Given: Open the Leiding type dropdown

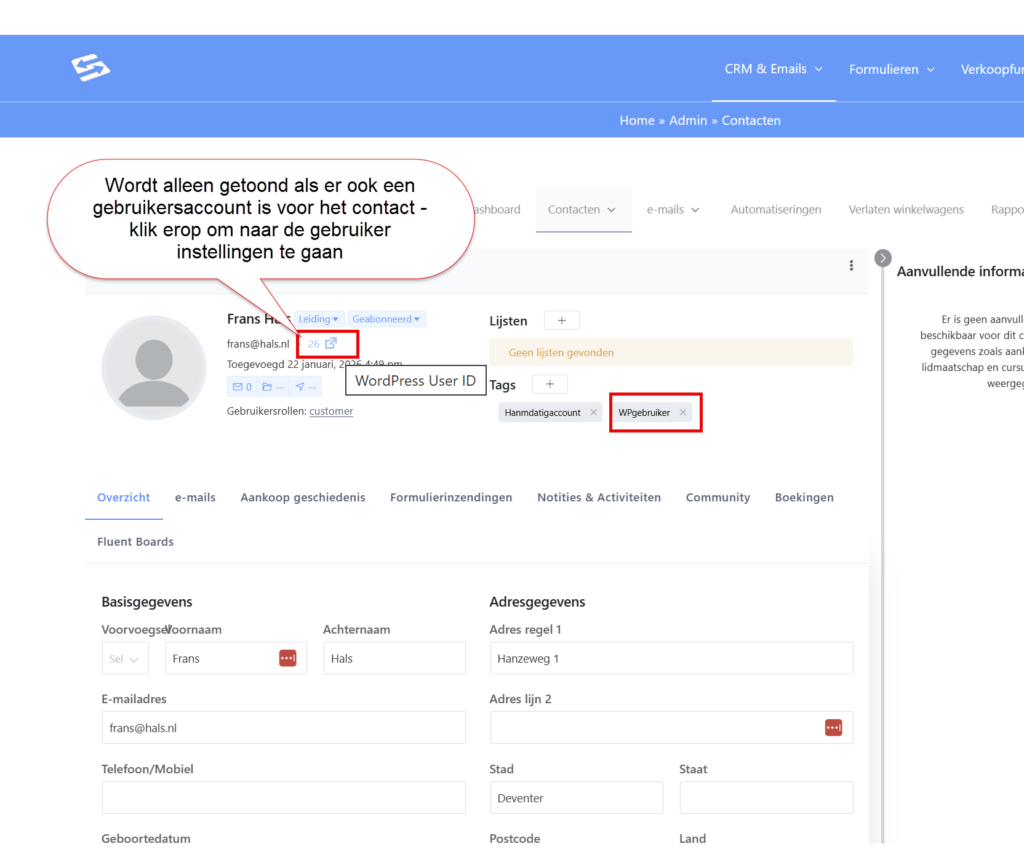Looking at the screenshot, I should 318,319.
